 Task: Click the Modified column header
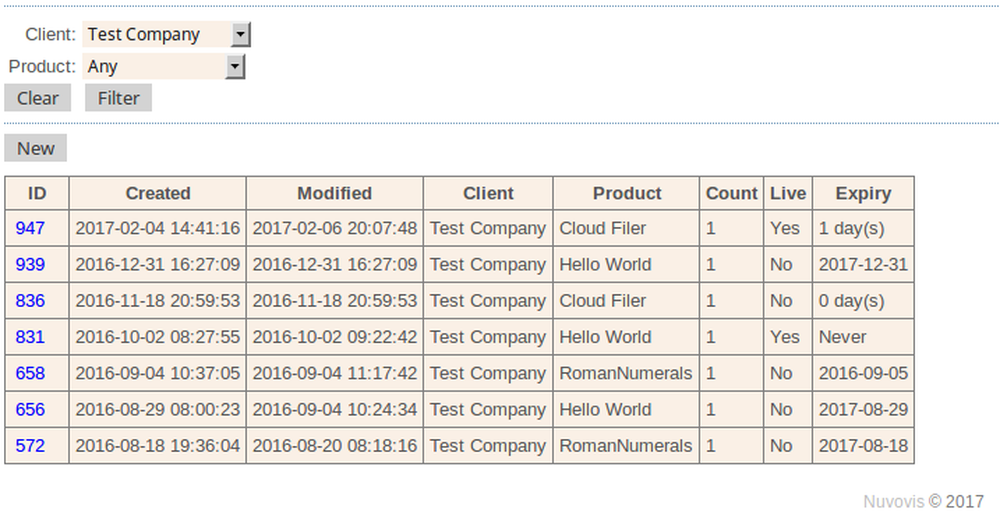334,193
